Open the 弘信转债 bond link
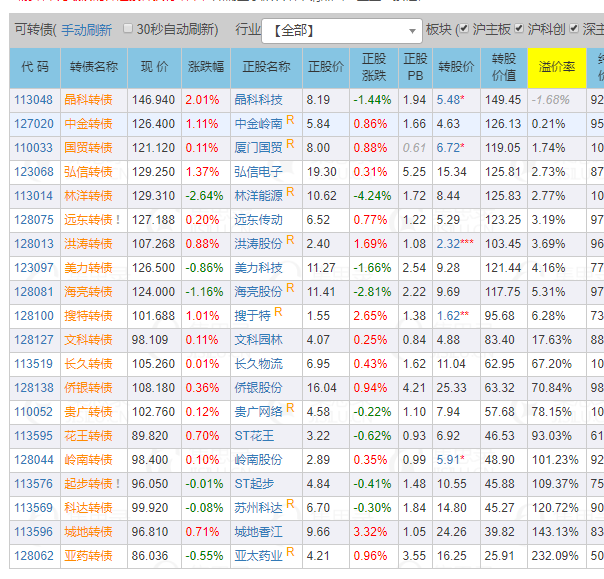604x579 pixels. tap(88, 172)
